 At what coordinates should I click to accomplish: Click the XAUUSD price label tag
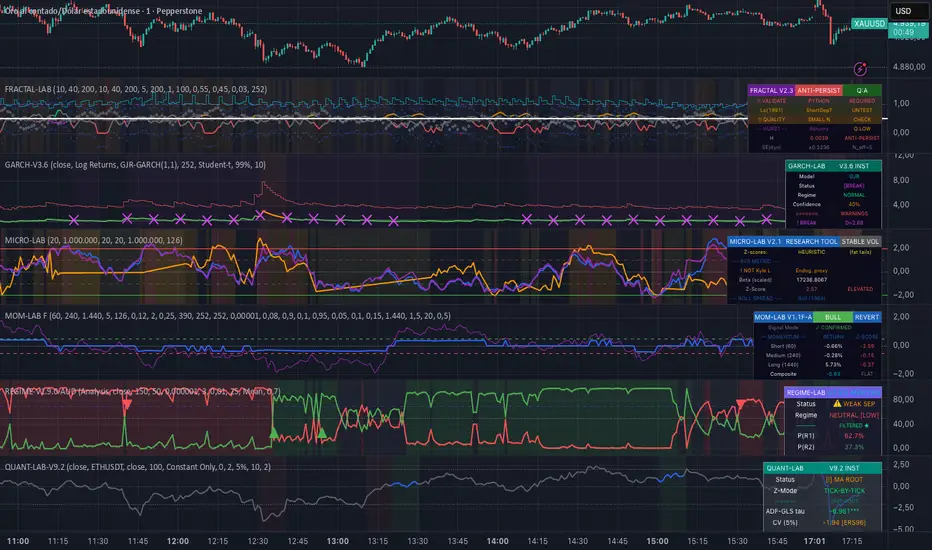869,24
